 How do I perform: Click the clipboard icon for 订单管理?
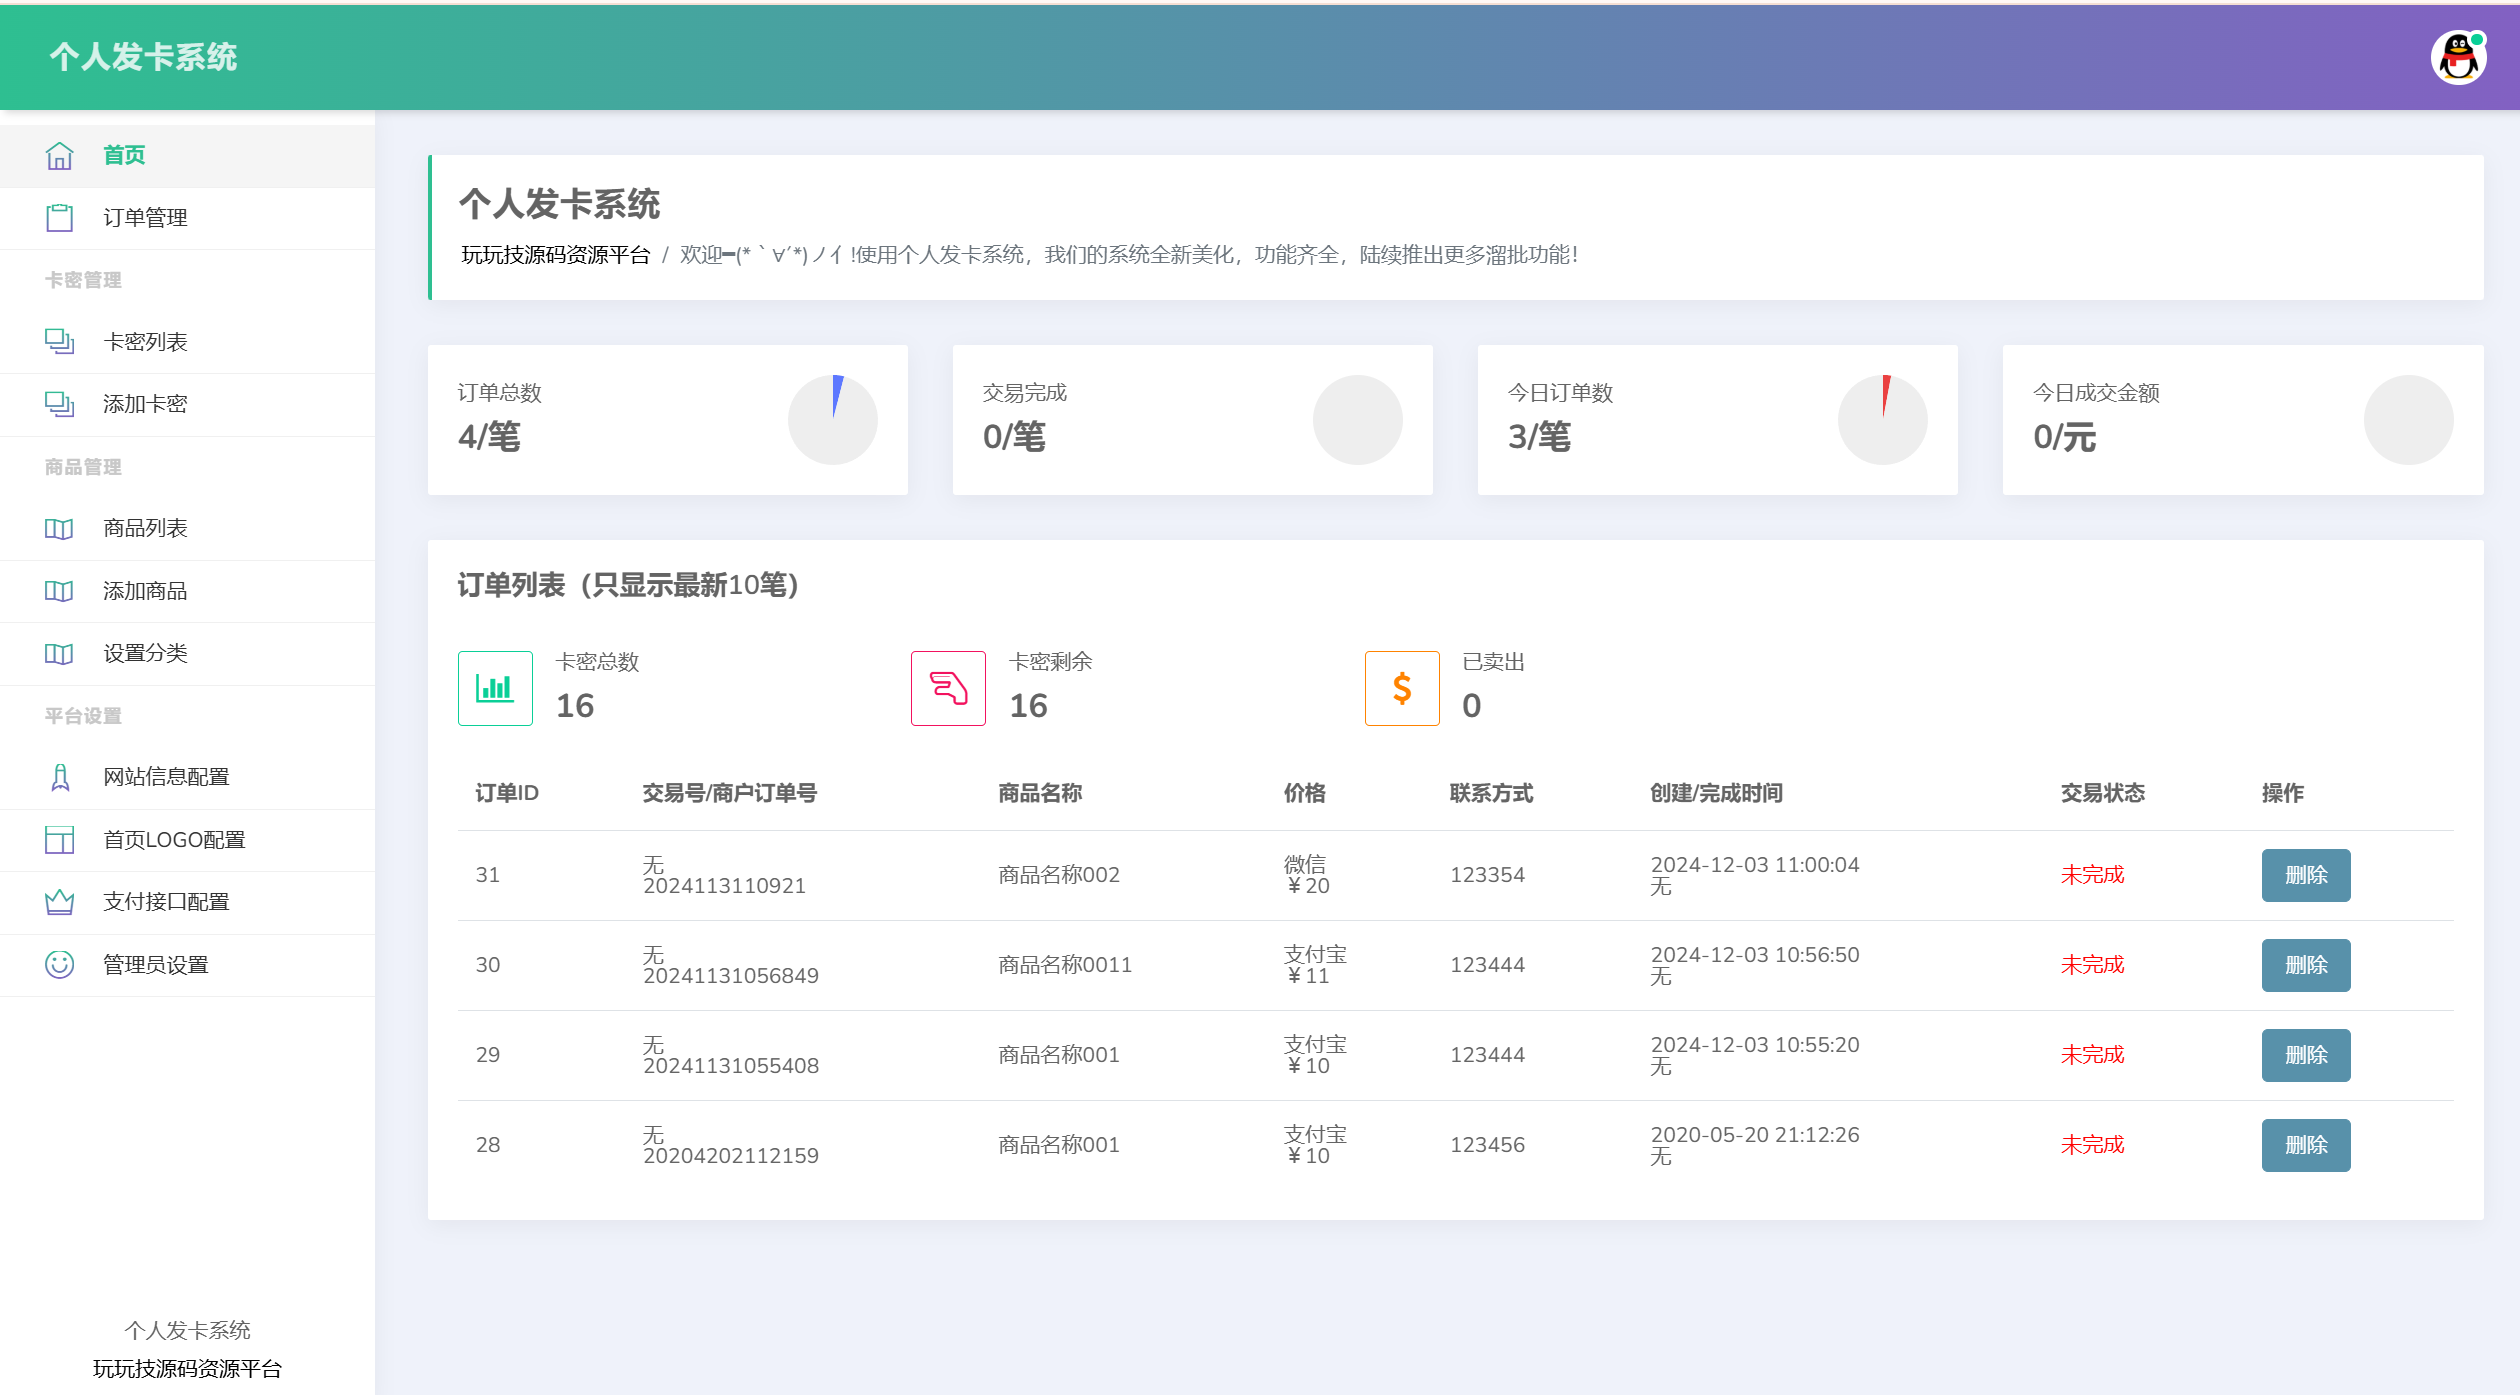pyautogui.click(x=59, y=218)
